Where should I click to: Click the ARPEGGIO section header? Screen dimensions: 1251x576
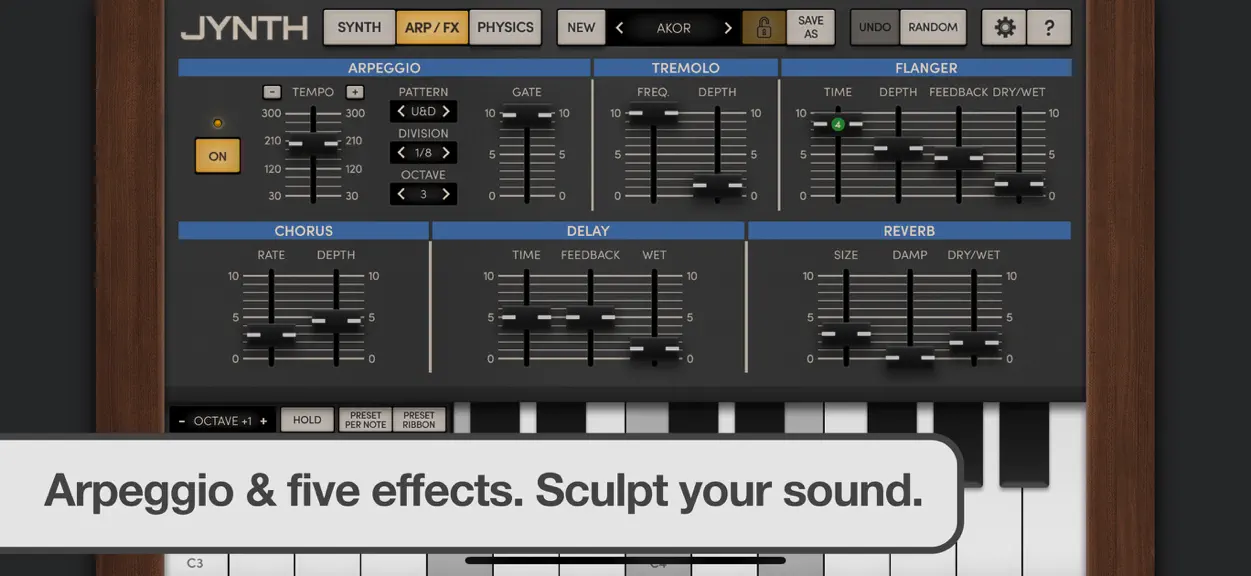[384, 68]
